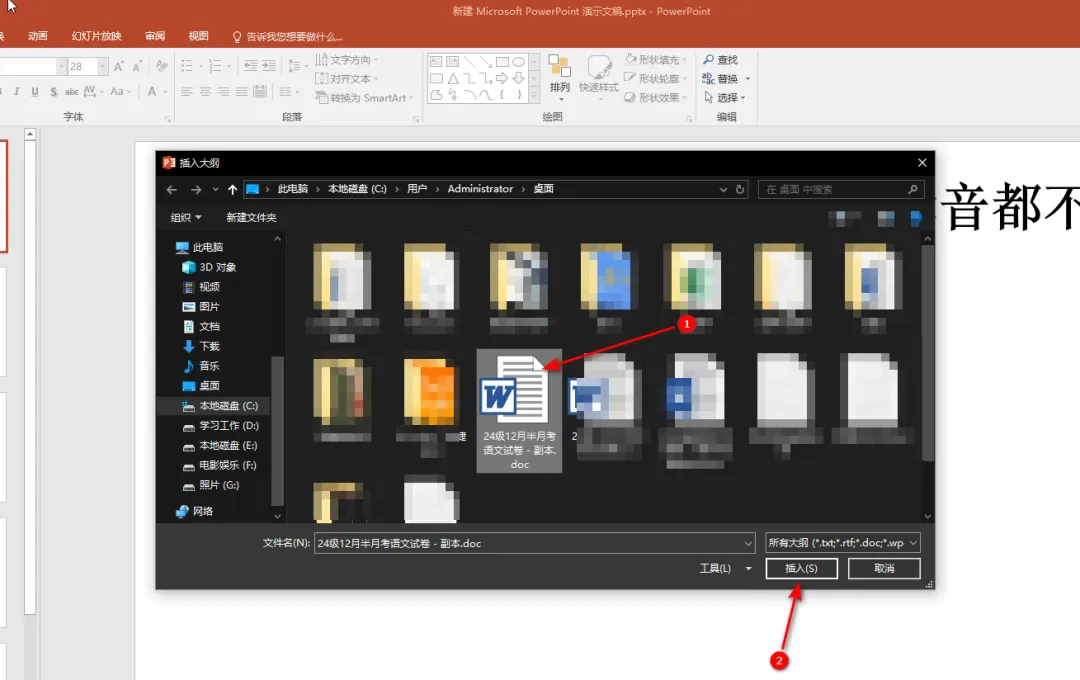Open 对齐文本 align text menu
Screen dimensions: 1080x680
[346, 79]
